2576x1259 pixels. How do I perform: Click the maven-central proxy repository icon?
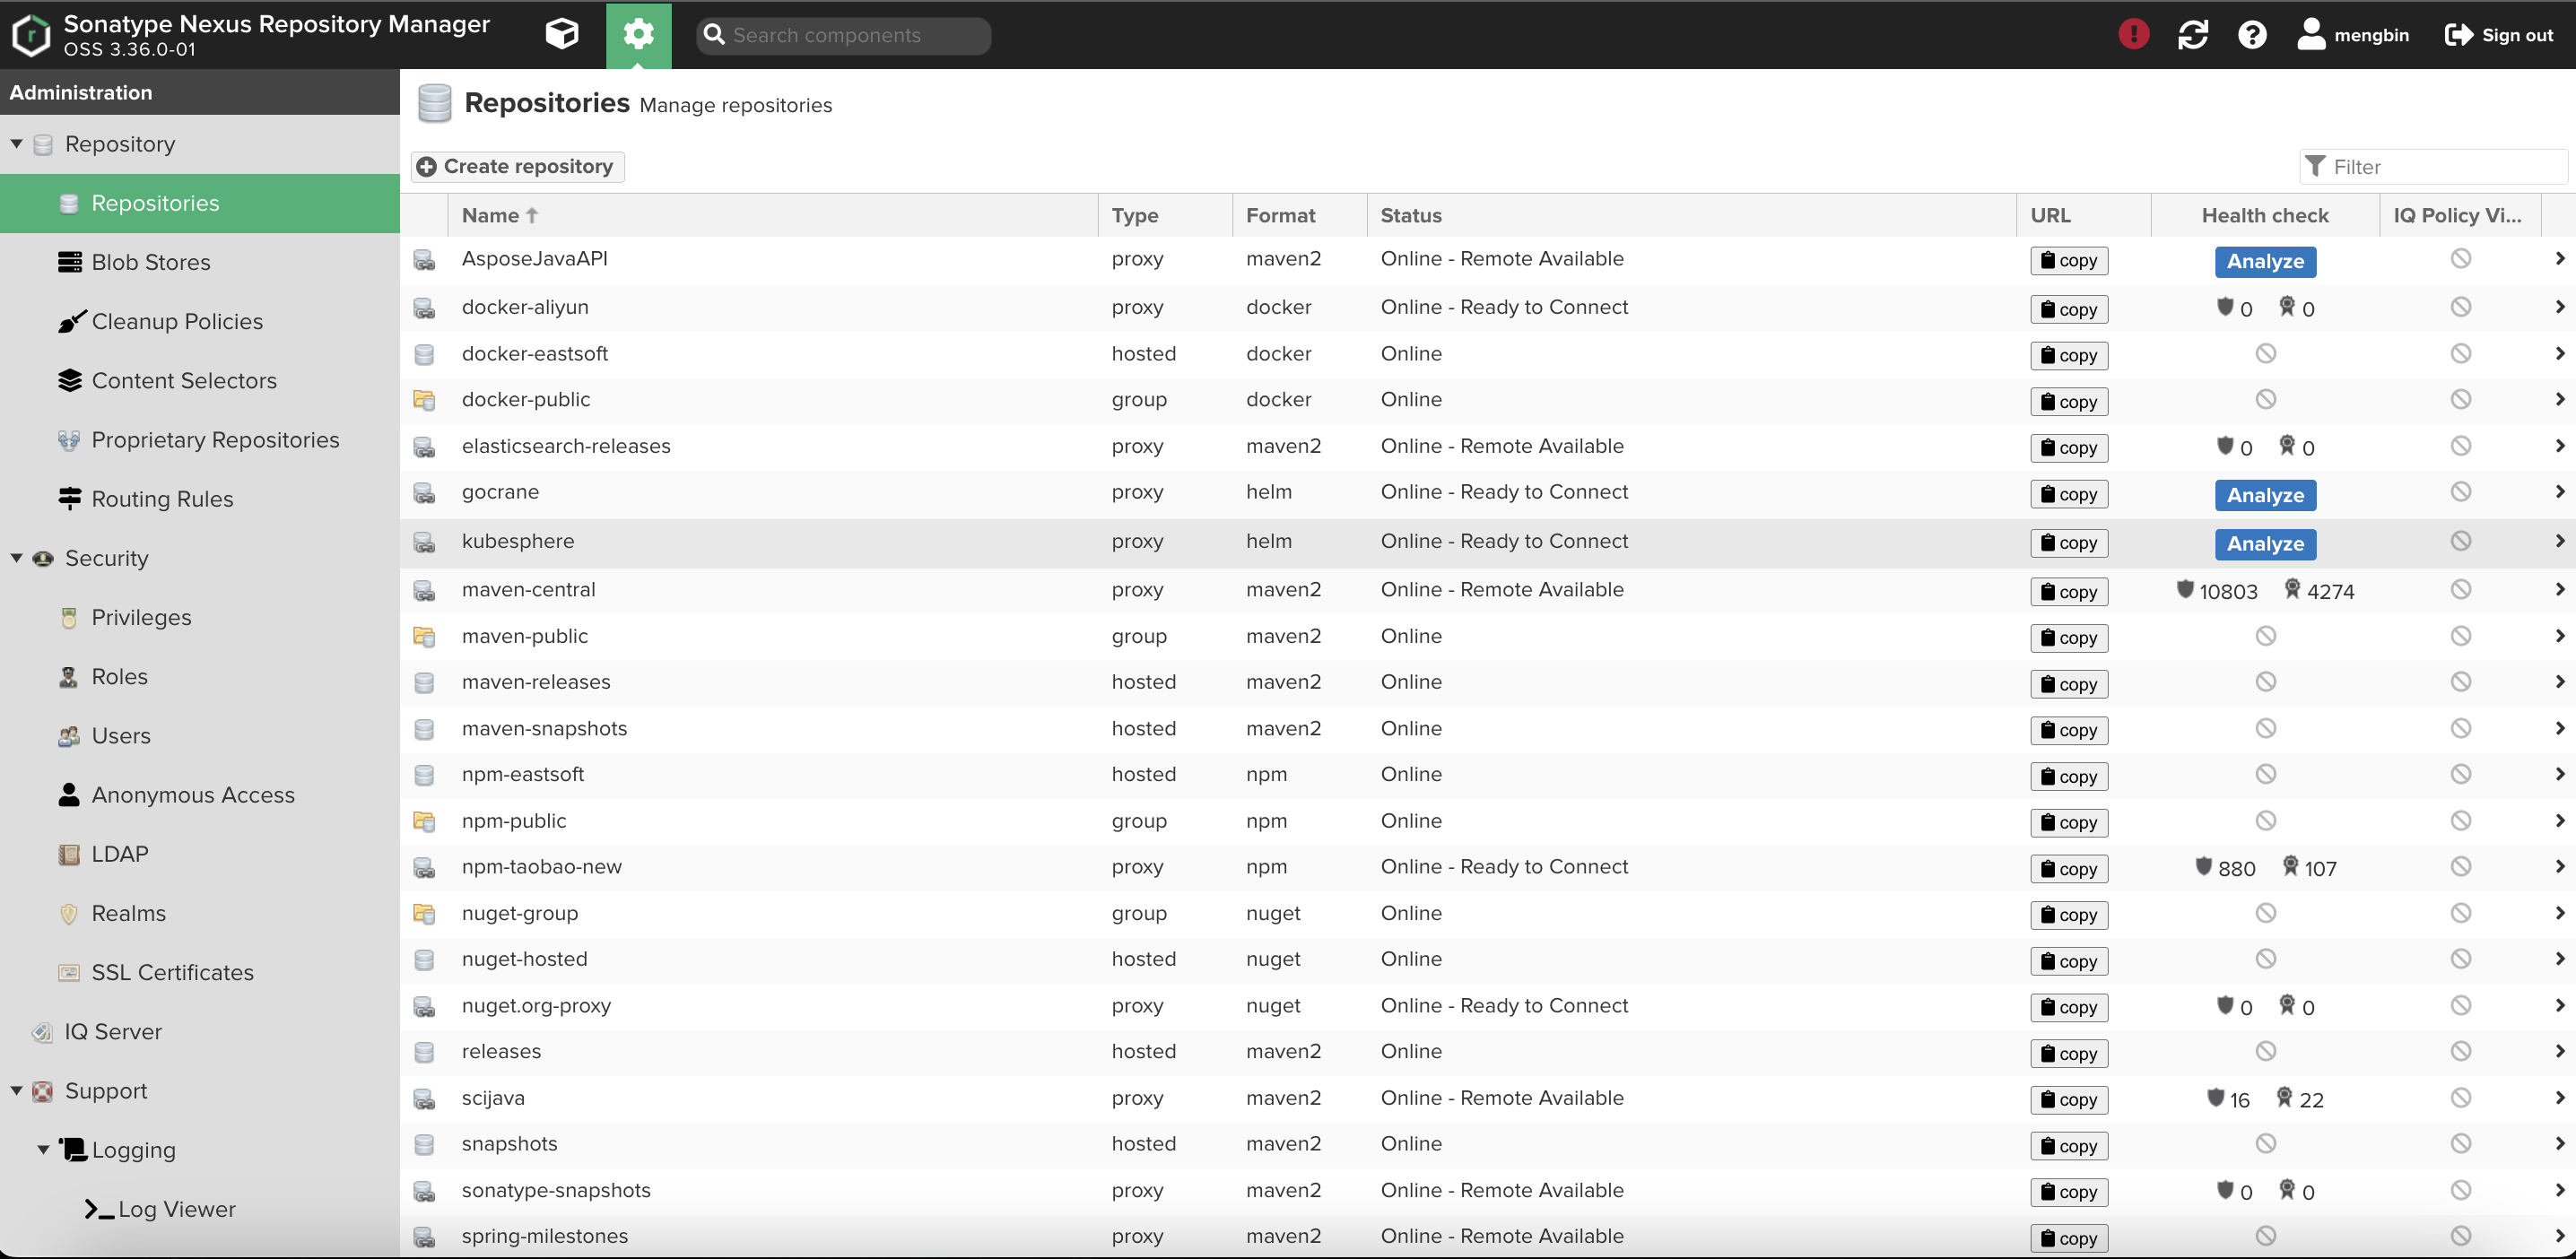pos(424,591)
